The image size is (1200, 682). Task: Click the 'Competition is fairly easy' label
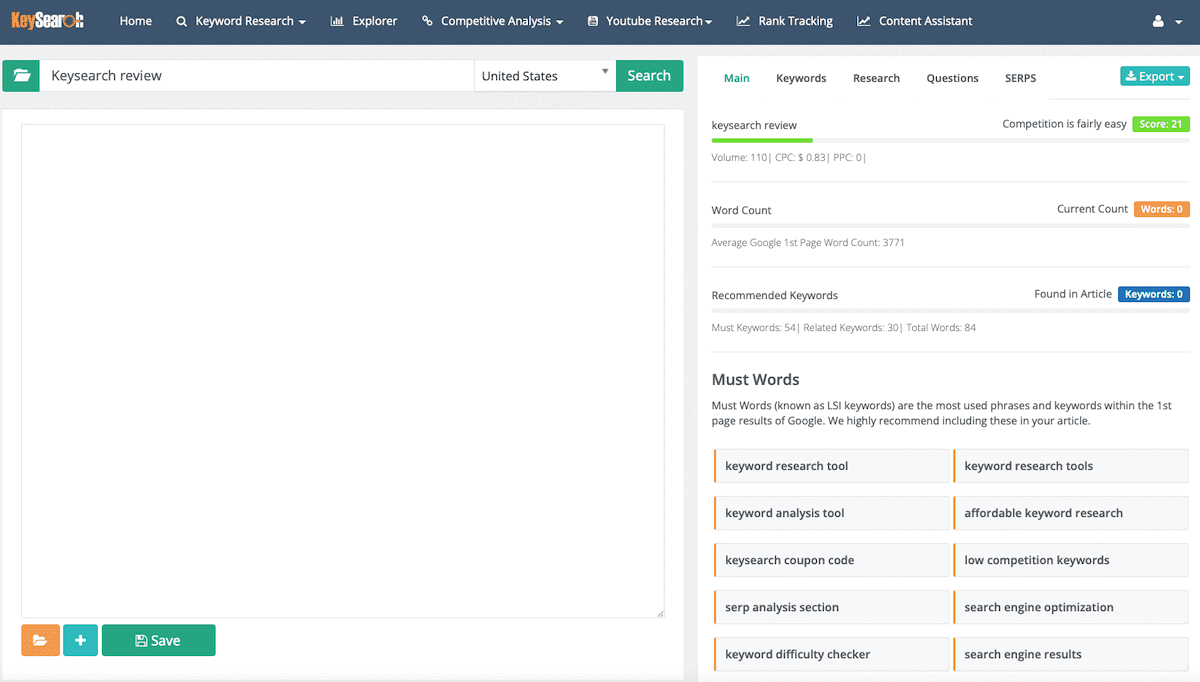pyautogui.click(x=1064, y=124)
